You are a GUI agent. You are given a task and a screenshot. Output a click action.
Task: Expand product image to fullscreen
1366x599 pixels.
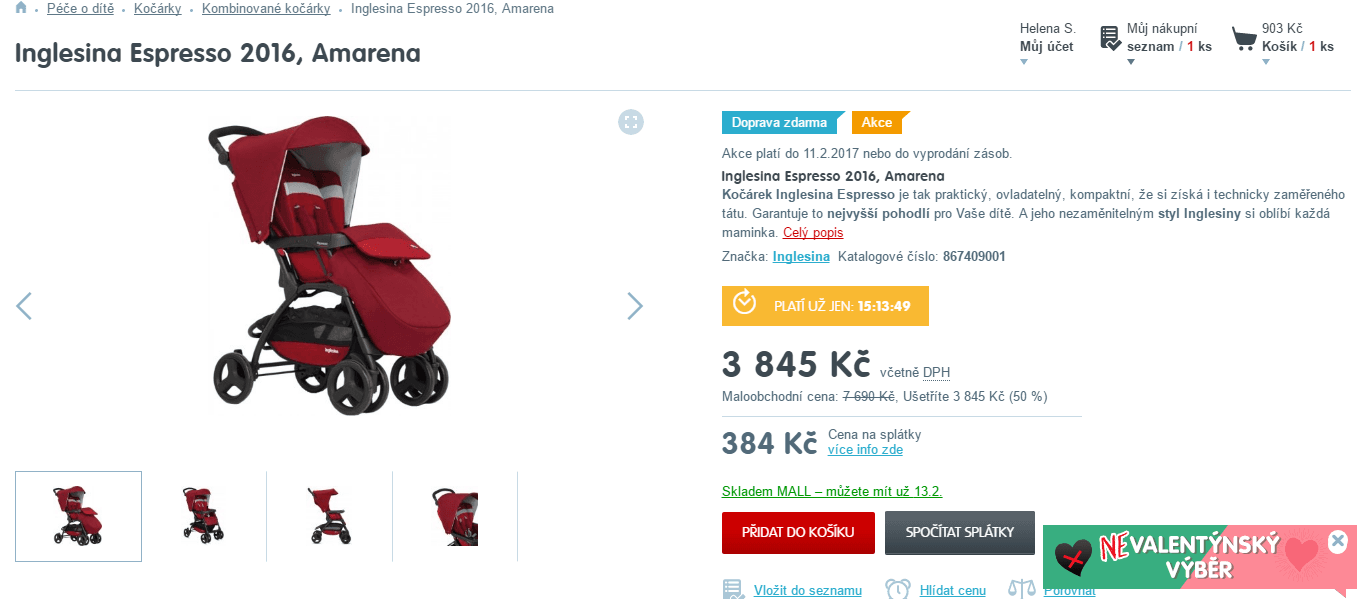click(x=631, y=122)
